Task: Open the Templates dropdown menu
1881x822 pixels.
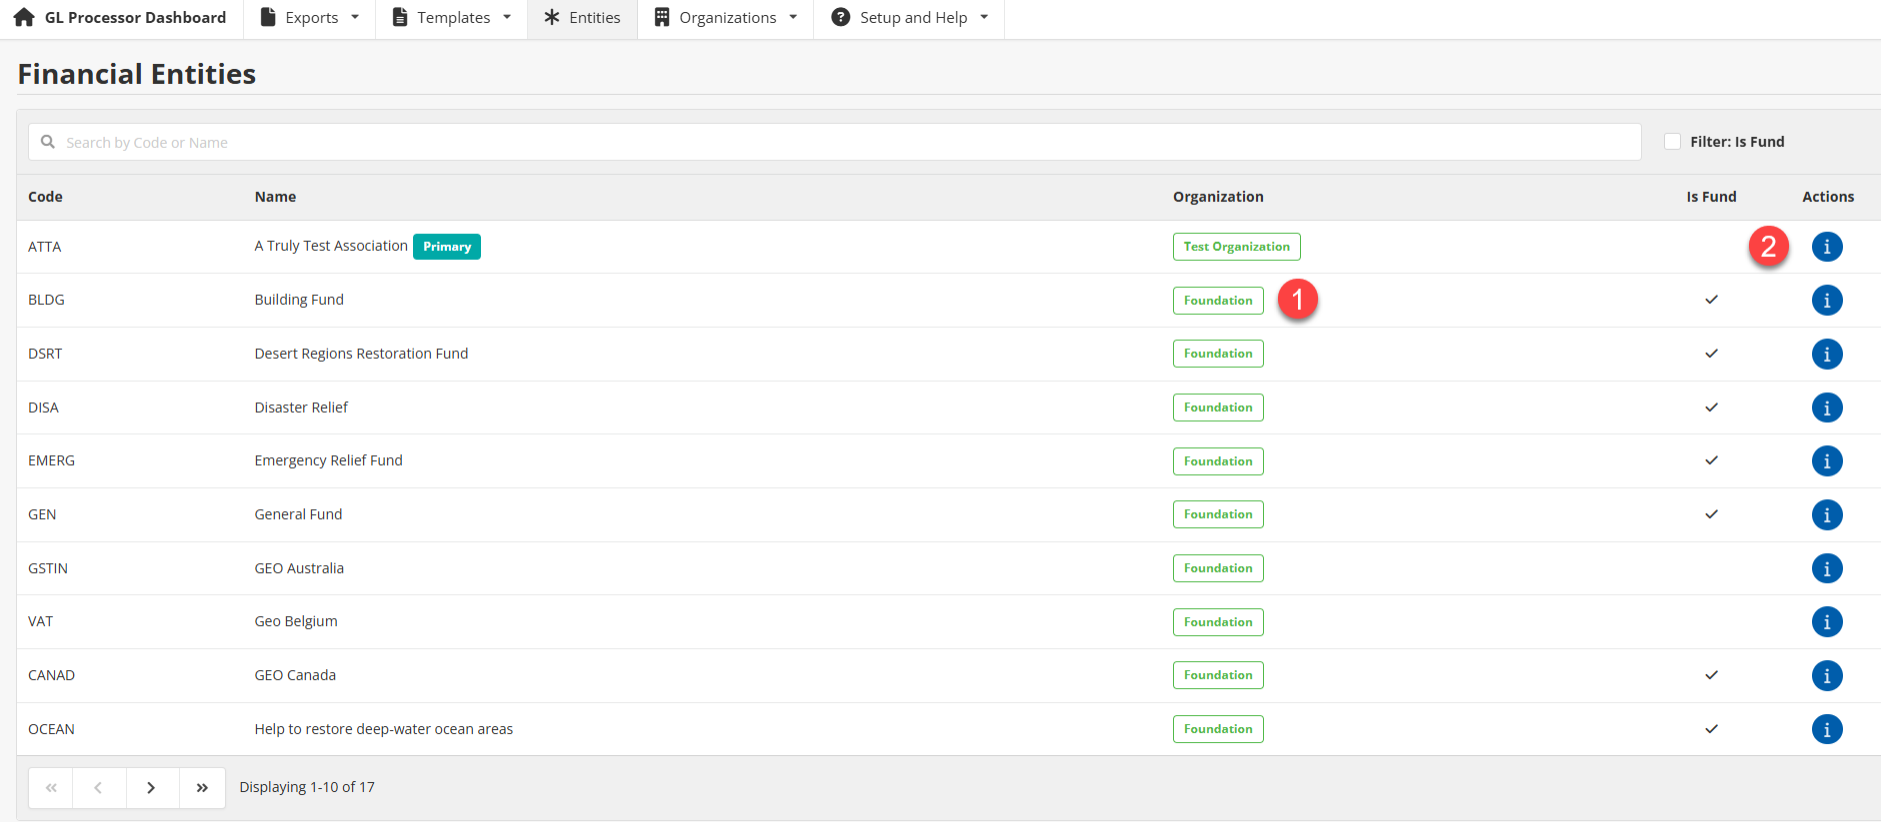Action: click(452, 18)
